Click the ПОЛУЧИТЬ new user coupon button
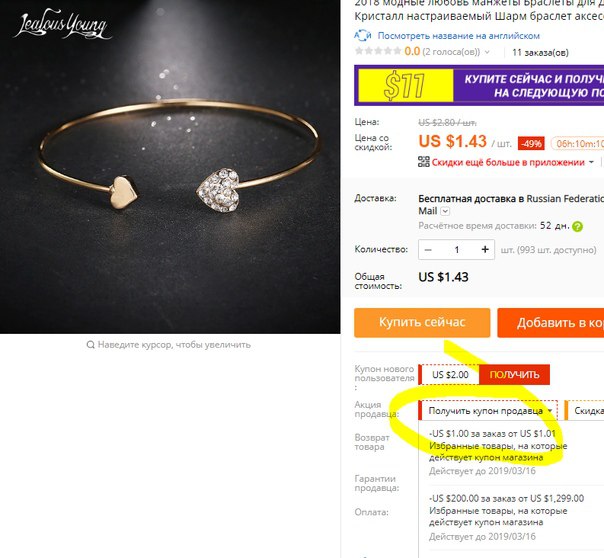The image size is (604, 558). 514,375
